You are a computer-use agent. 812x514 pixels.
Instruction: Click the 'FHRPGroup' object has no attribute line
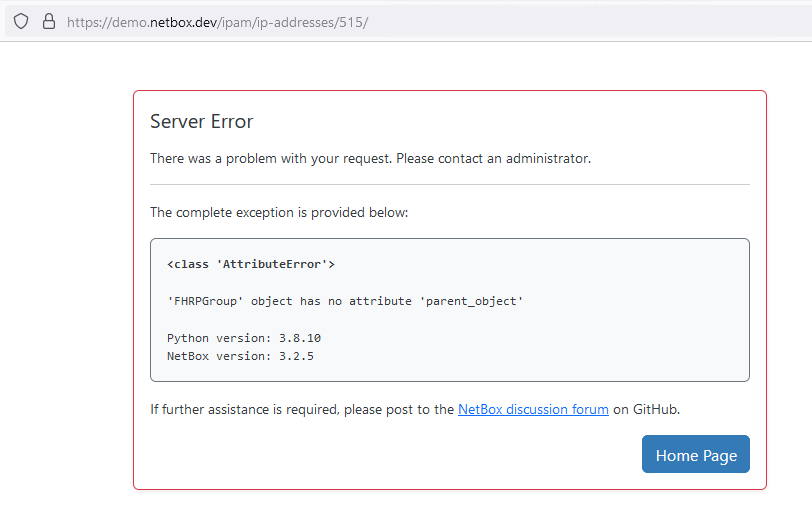(345, 301)
